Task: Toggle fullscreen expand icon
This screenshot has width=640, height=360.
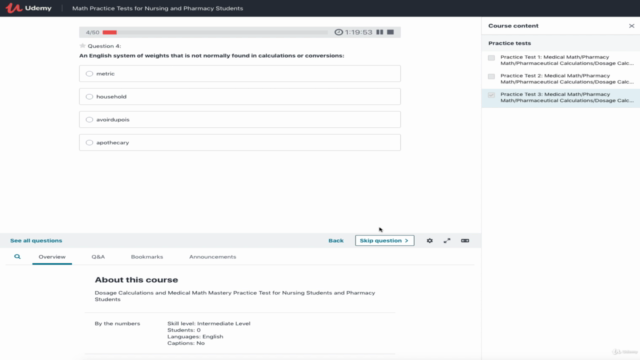Action: (x=447, y=240)
